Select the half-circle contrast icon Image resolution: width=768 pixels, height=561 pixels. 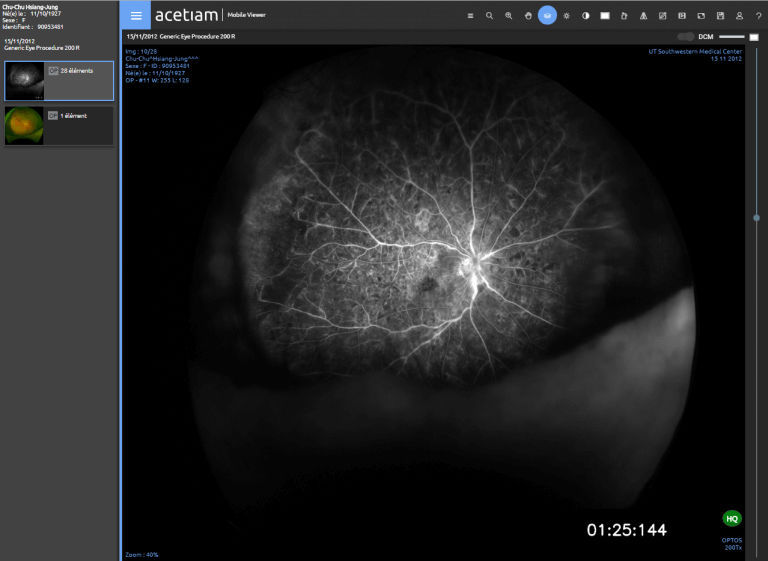click(x=585, y=16)
